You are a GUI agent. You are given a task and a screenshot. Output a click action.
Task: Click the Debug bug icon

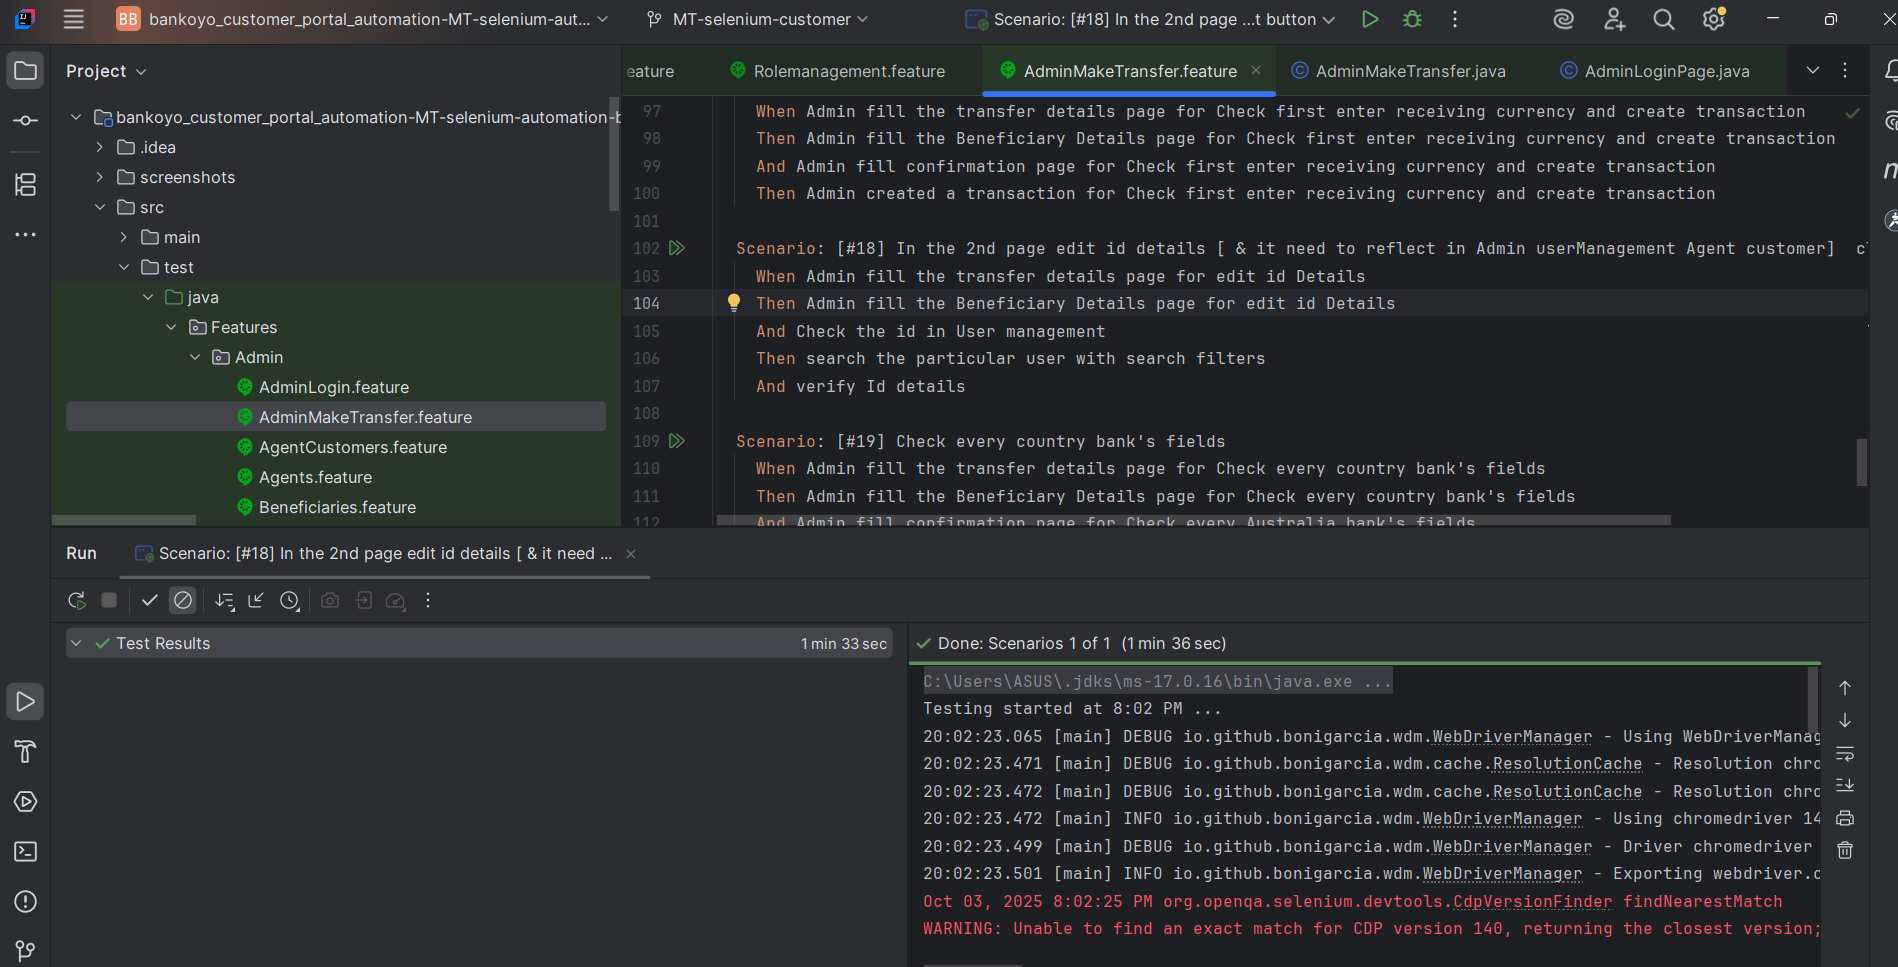point(1412,19)
